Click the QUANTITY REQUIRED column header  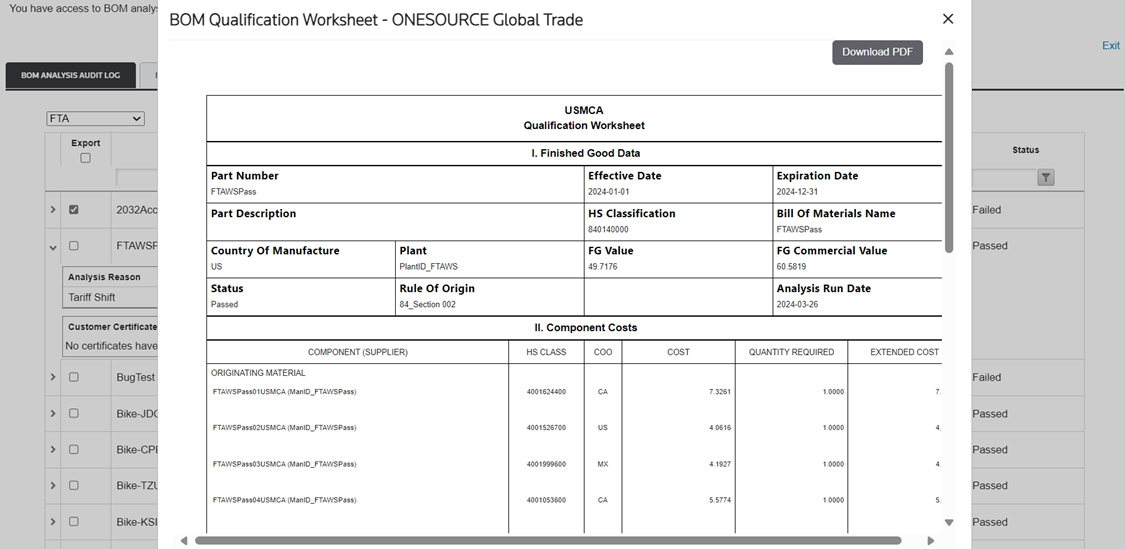point(791,352)
